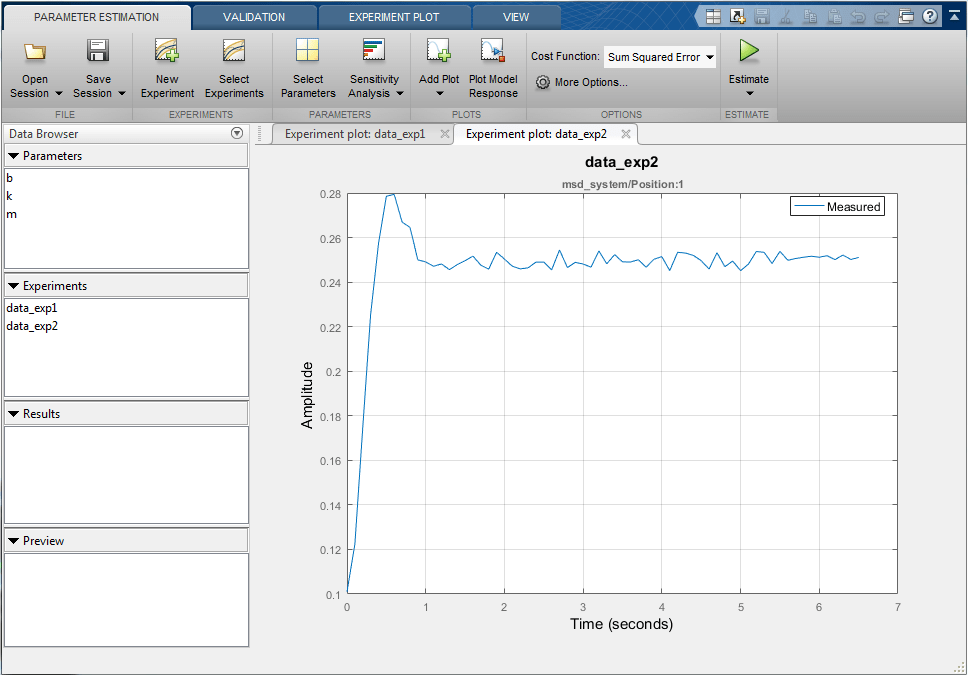This screenshot has height=675, width=968.
Task: Select data_exp1 in Experiments list
Action: click(x=32, y=308)
